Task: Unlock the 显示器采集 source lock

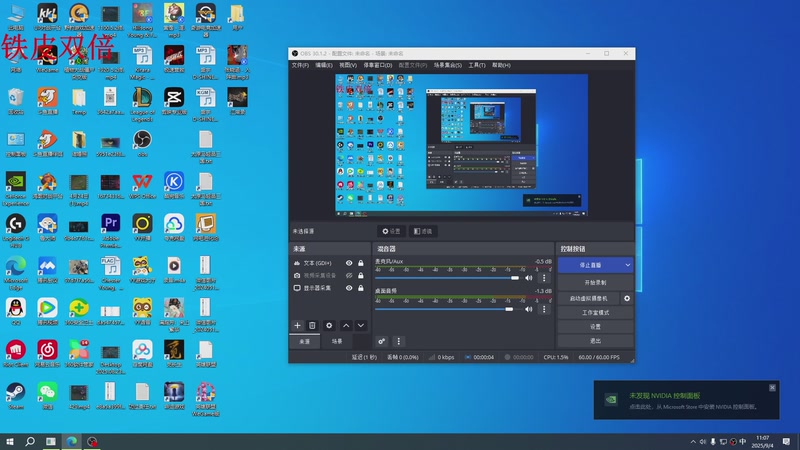Action: point(361,288)
